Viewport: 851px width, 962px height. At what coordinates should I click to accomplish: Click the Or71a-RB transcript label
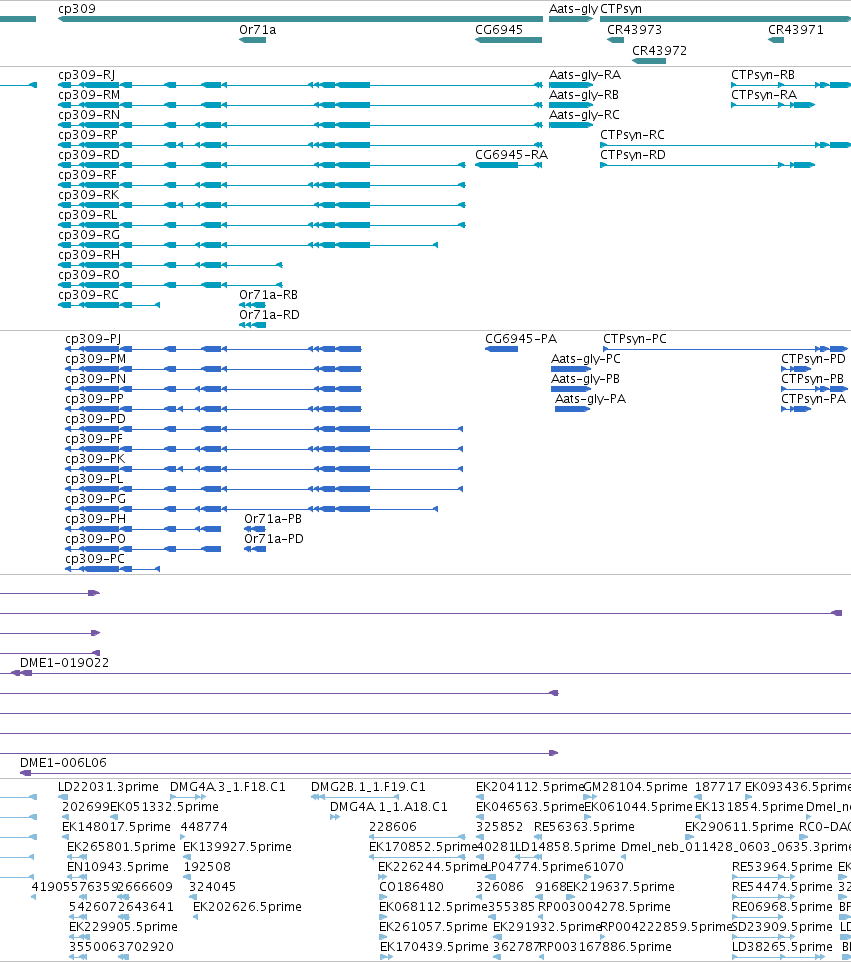(269, 295)
